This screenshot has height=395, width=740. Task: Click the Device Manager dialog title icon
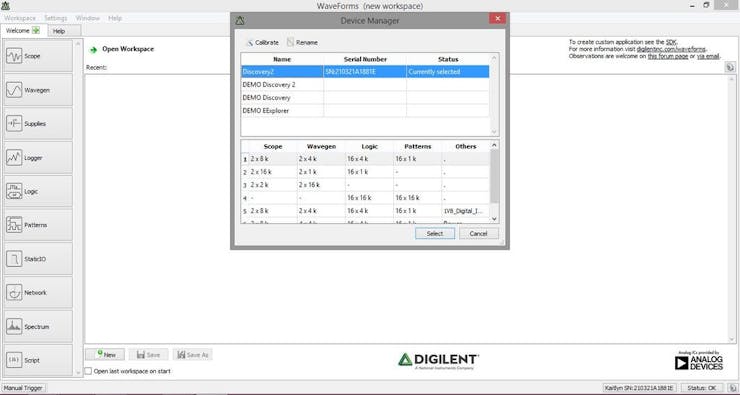pyautogui.click(x=240, y=21)
